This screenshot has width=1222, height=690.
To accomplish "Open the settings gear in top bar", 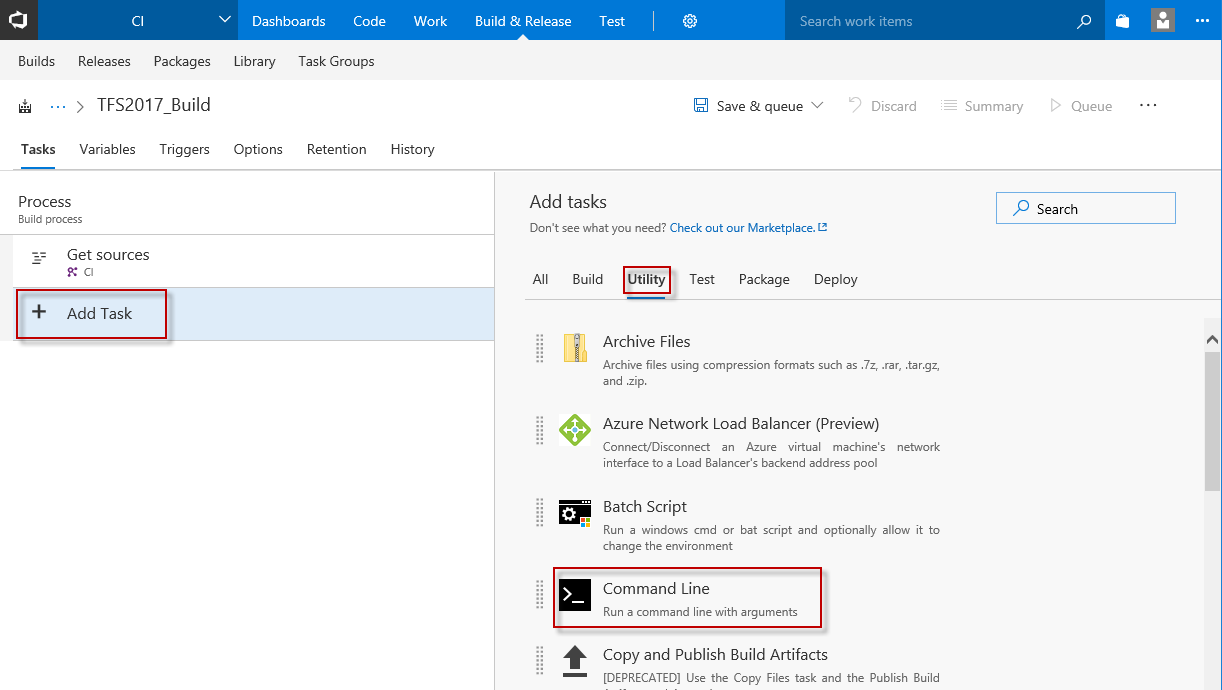I will (x=690, y=21).
